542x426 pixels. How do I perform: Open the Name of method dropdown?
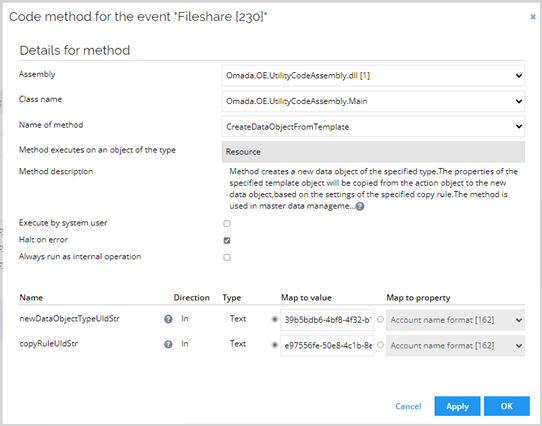point(373,127)
